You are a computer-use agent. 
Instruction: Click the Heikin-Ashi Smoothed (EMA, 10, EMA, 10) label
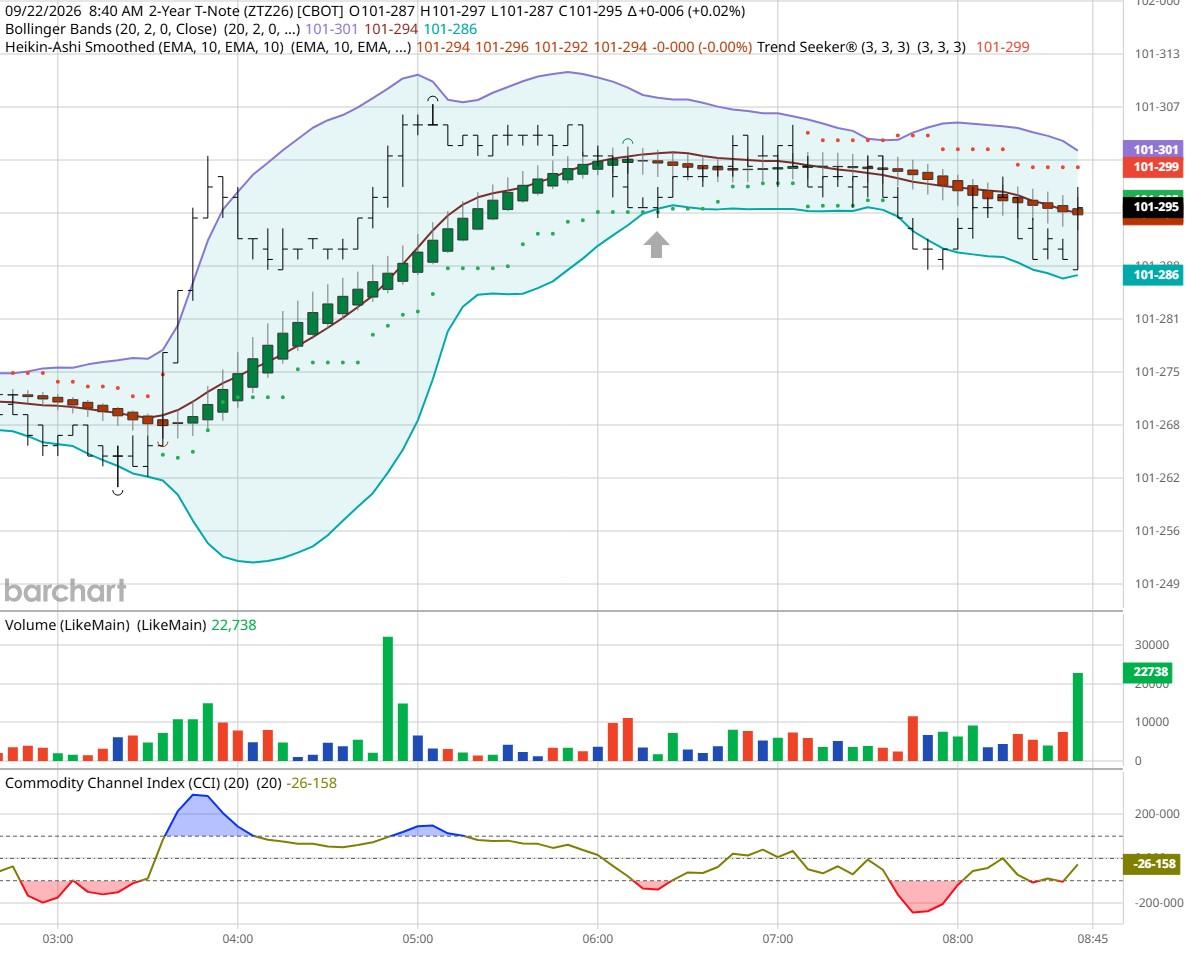(144, 47)
